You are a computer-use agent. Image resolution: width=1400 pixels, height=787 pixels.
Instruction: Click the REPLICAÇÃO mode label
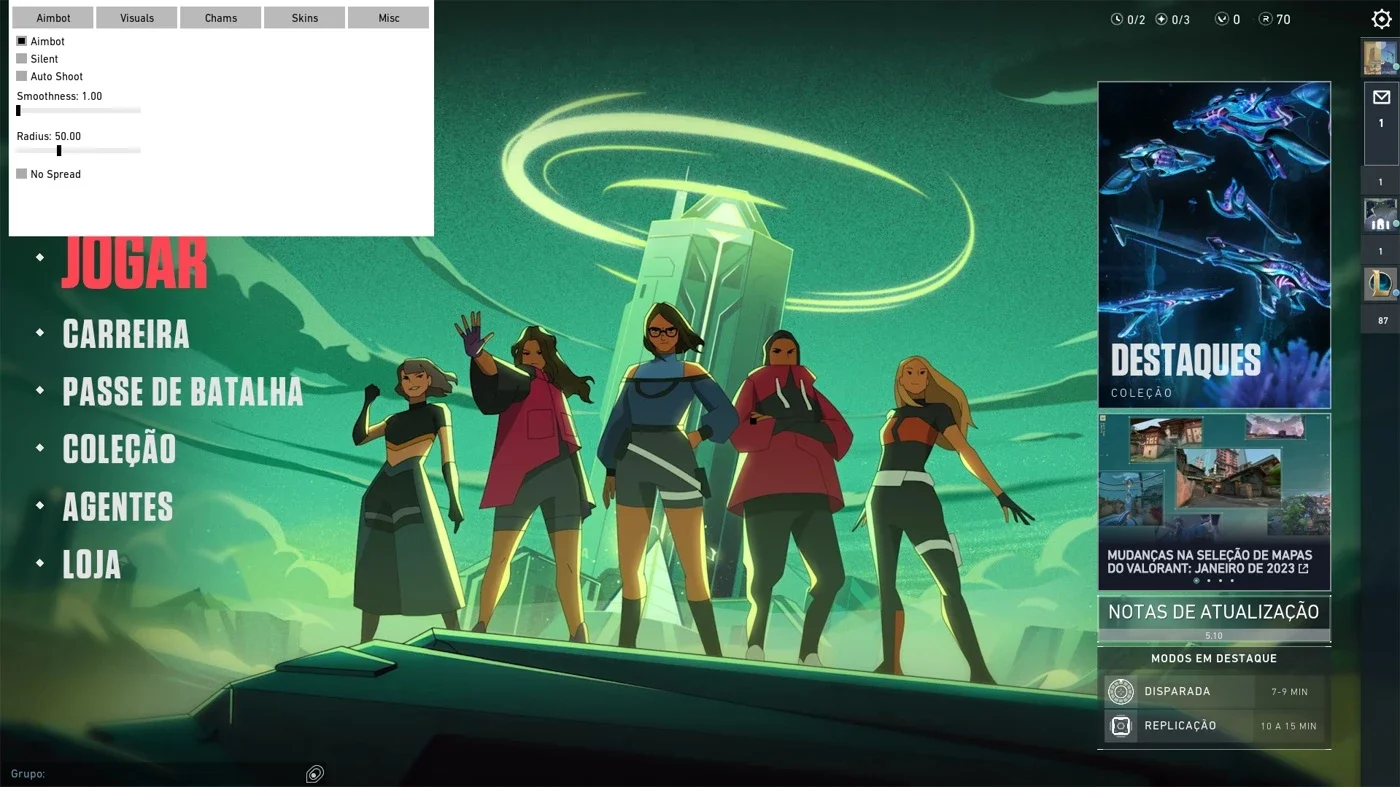click(1180, 726)
